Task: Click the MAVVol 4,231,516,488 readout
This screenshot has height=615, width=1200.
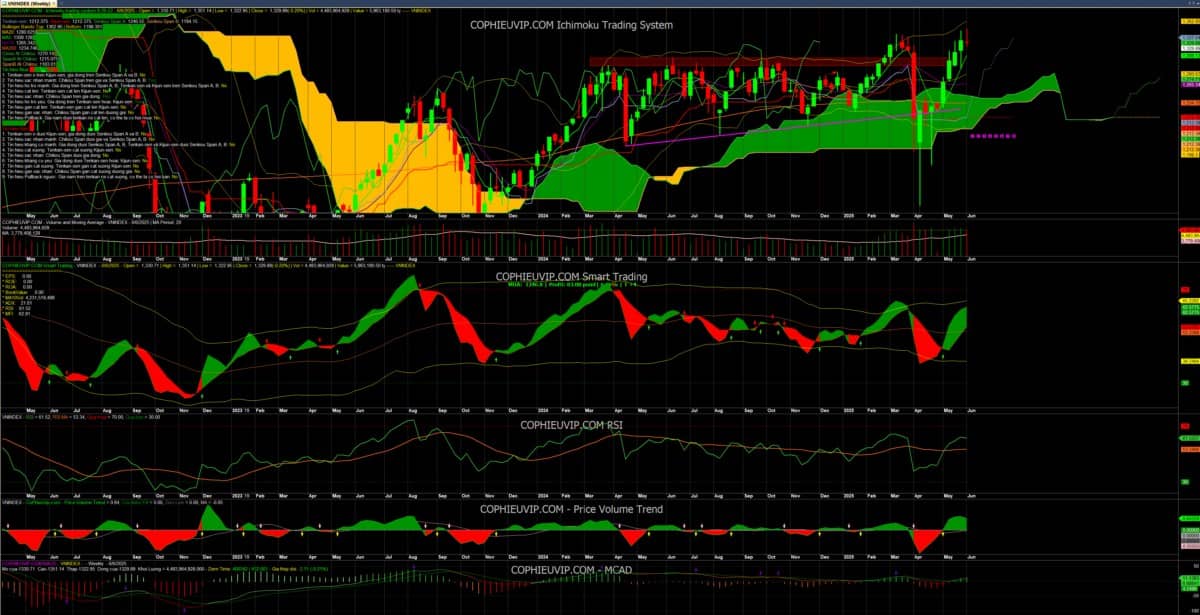Action: point(30,298)
